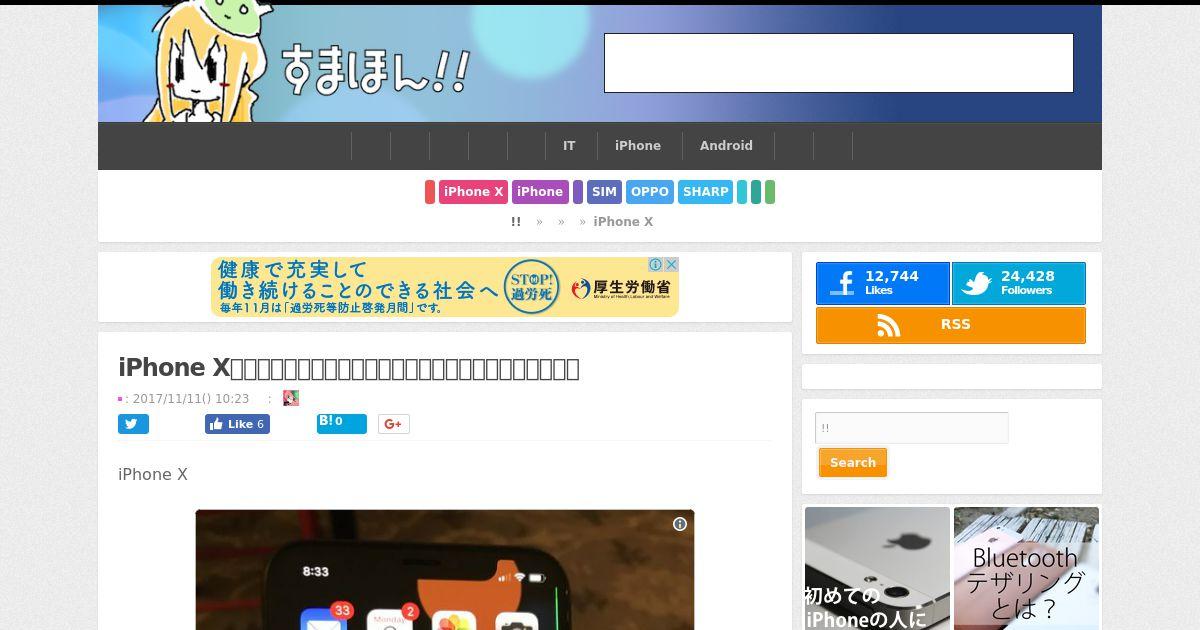Click the empty white header ad box
Screen dimensions: 1200x630
click(x=839, y=63)
